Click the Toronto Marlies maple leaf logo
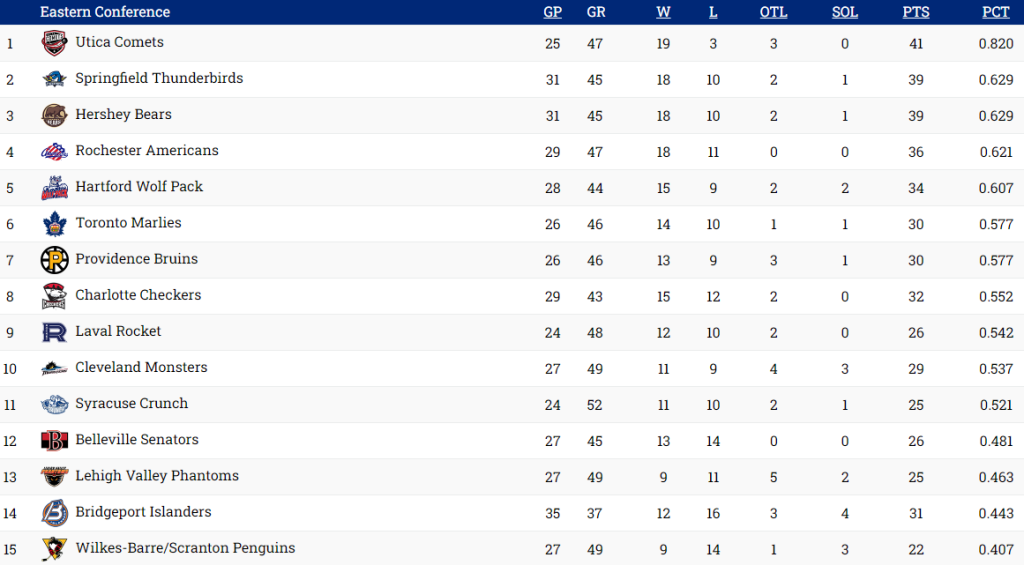This screenshot has height=565, width=1024. tap(54, 223)
